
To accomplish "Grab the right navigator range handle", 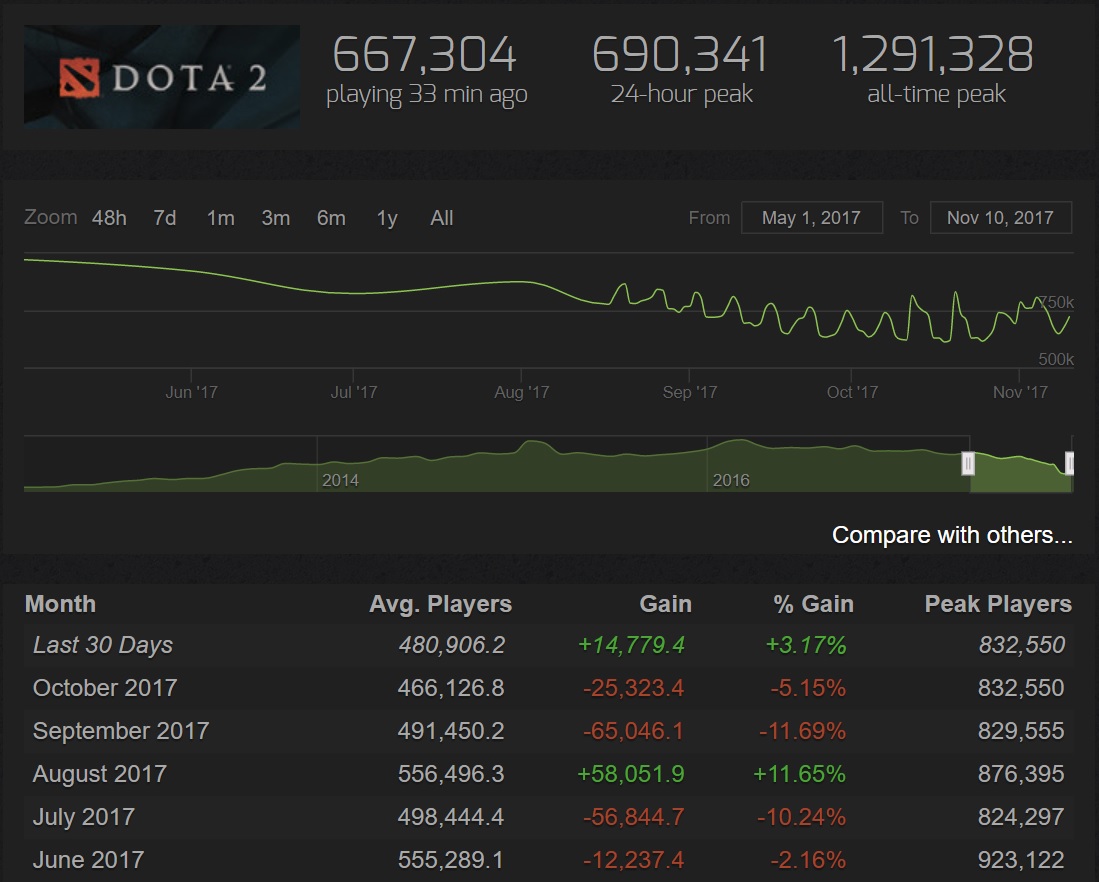I will coord(1070,463).
